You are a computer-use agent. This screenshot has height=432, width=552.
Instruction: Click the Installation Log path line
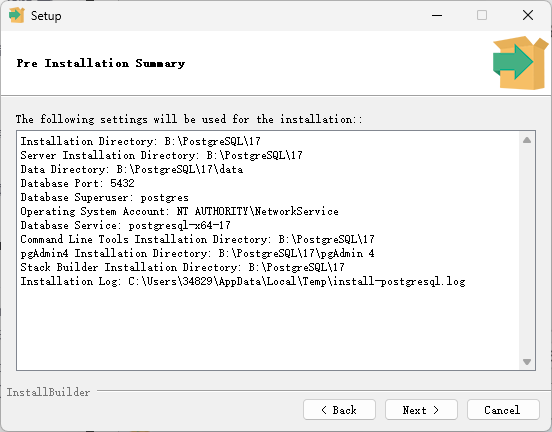[x=243, y=282]
